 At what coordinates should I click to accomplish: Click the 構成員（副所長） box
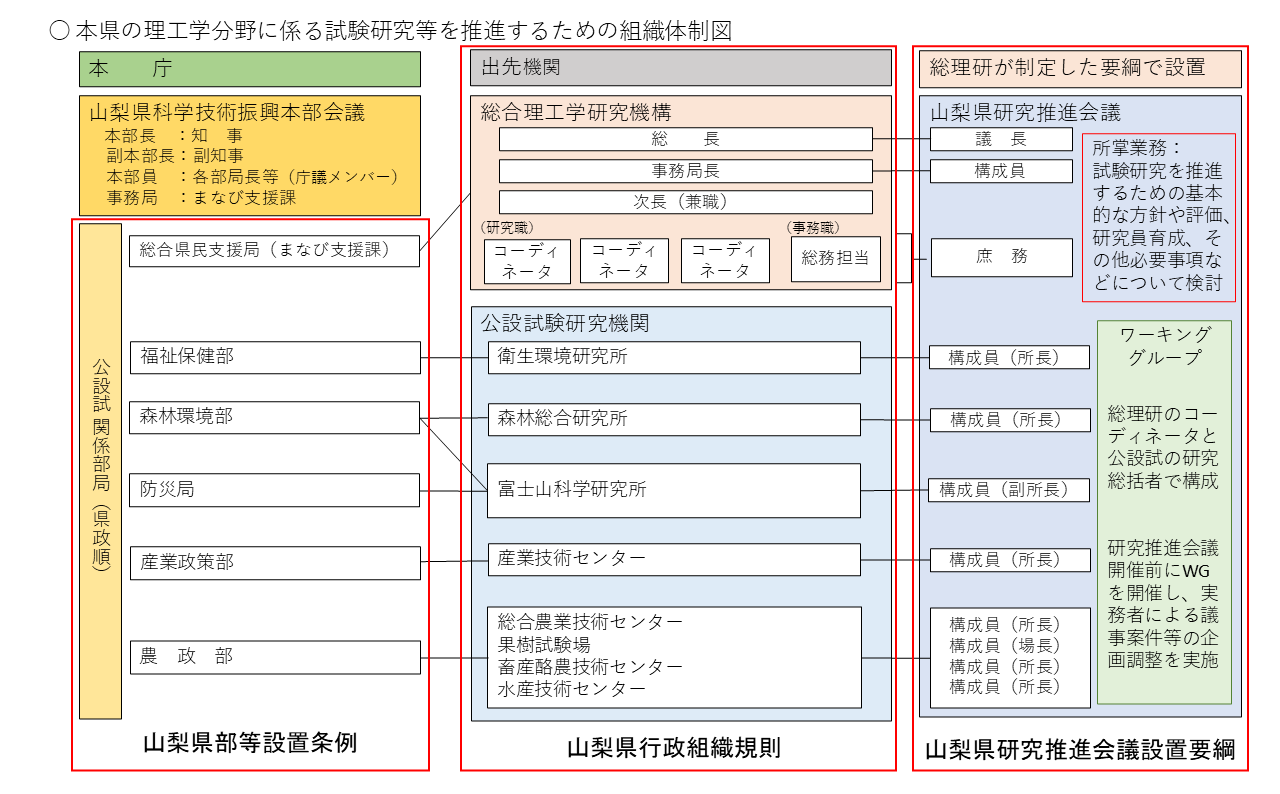tap(1009, 490)
